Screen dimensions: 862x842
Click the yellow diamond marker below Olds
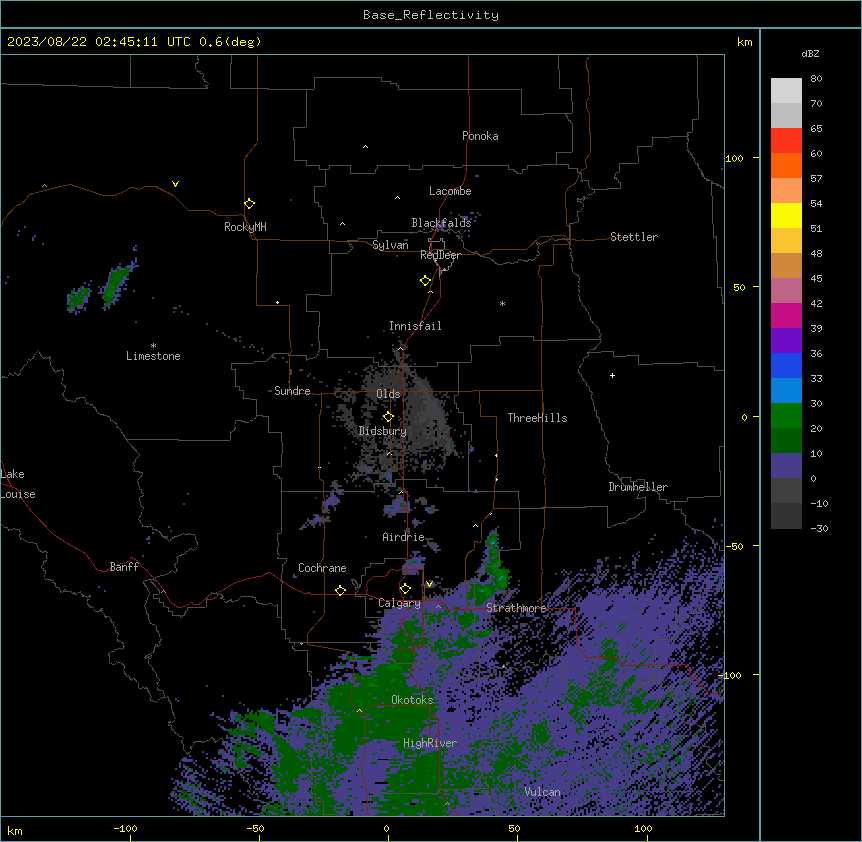pos(388,417)
